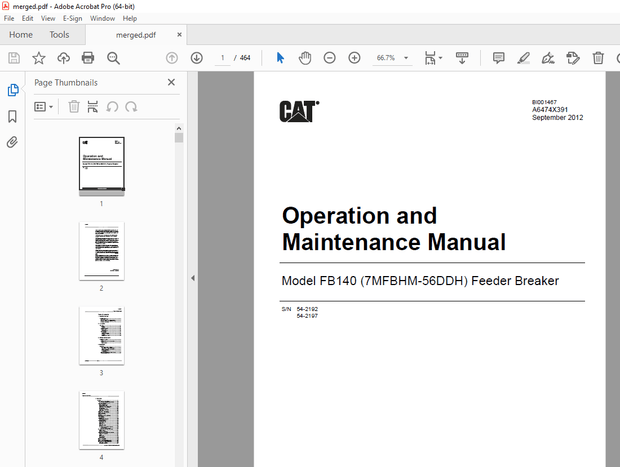Select the merged.pdf document tab

(x=136, y=35)
